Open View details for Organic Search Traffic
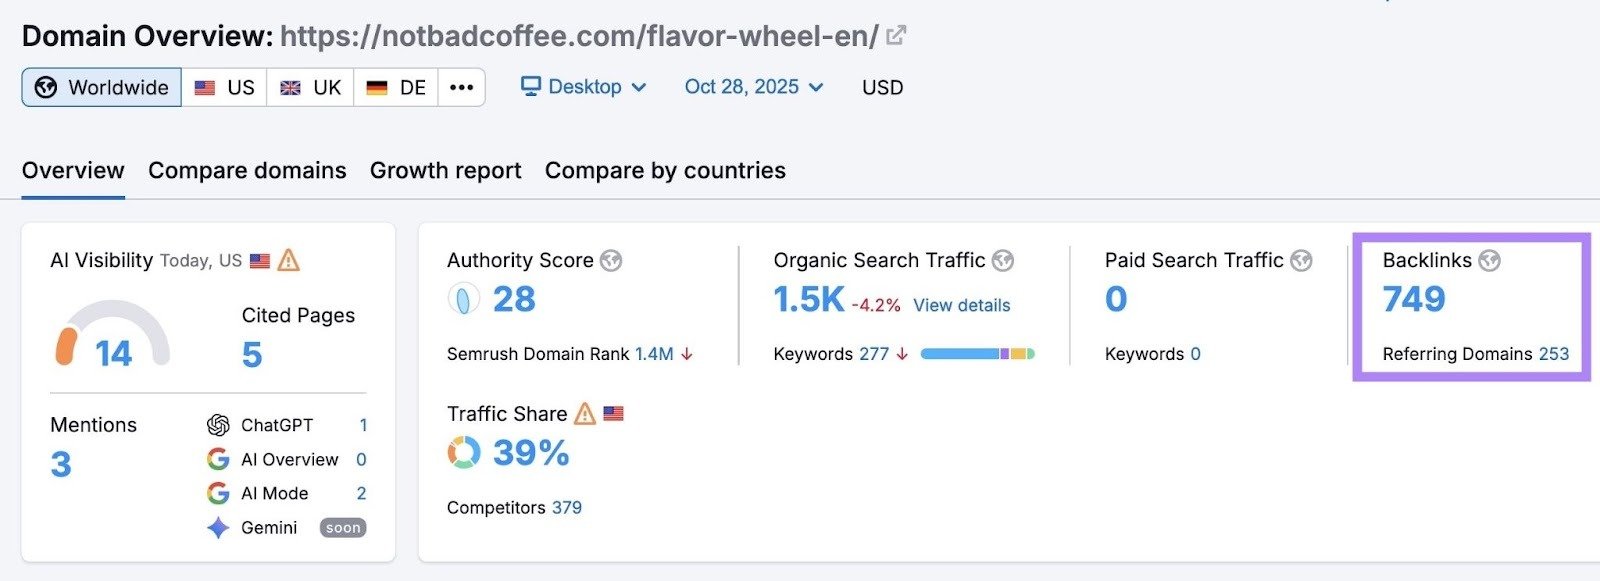Screen dimensions: 1600x581 pyautogui.click(x=961, y=305)
